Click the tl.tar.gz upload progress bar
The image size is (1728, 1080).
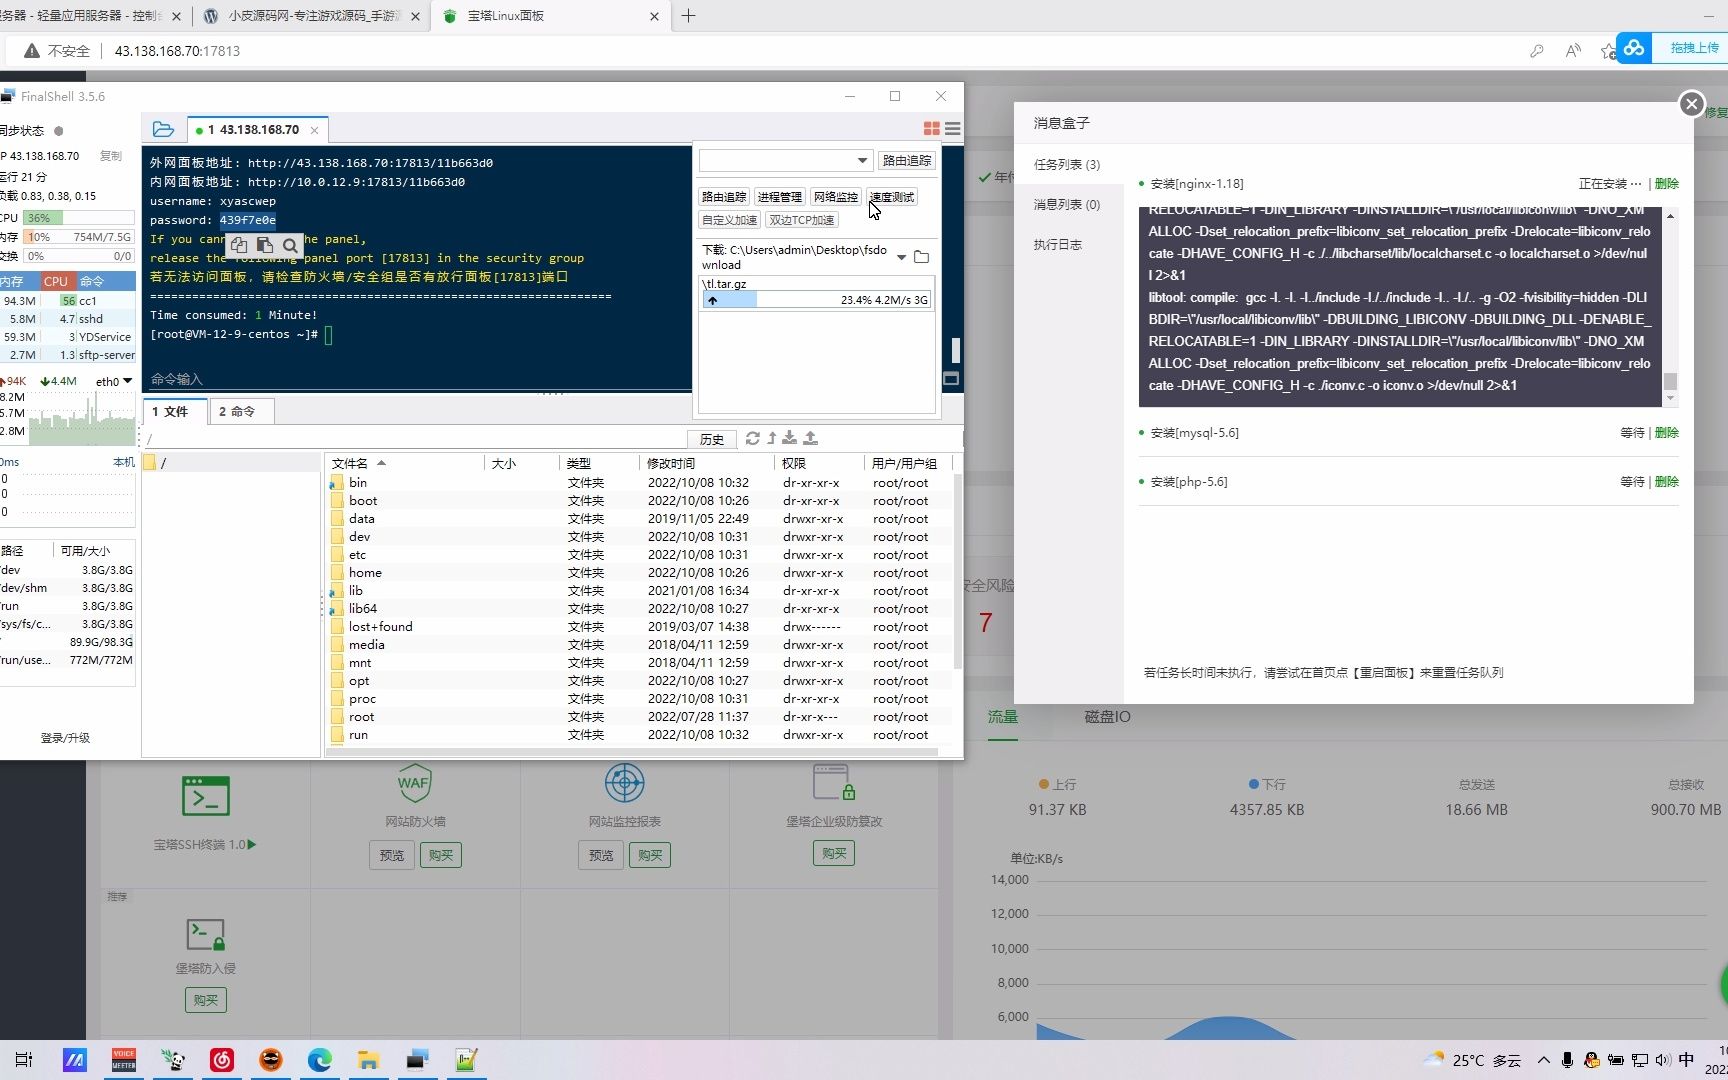[x=817, y=300]
